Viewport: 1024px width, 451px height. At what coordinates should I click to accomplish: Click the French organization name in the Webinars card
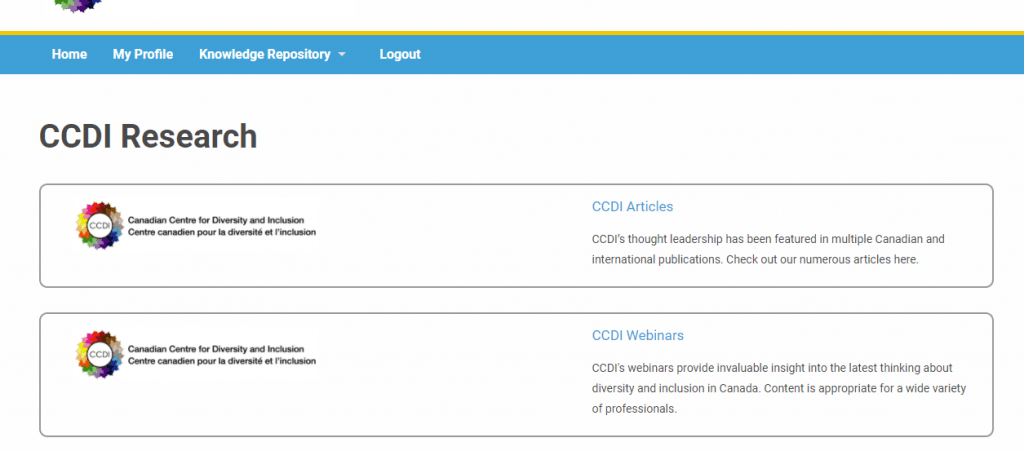tap(221, 361)
